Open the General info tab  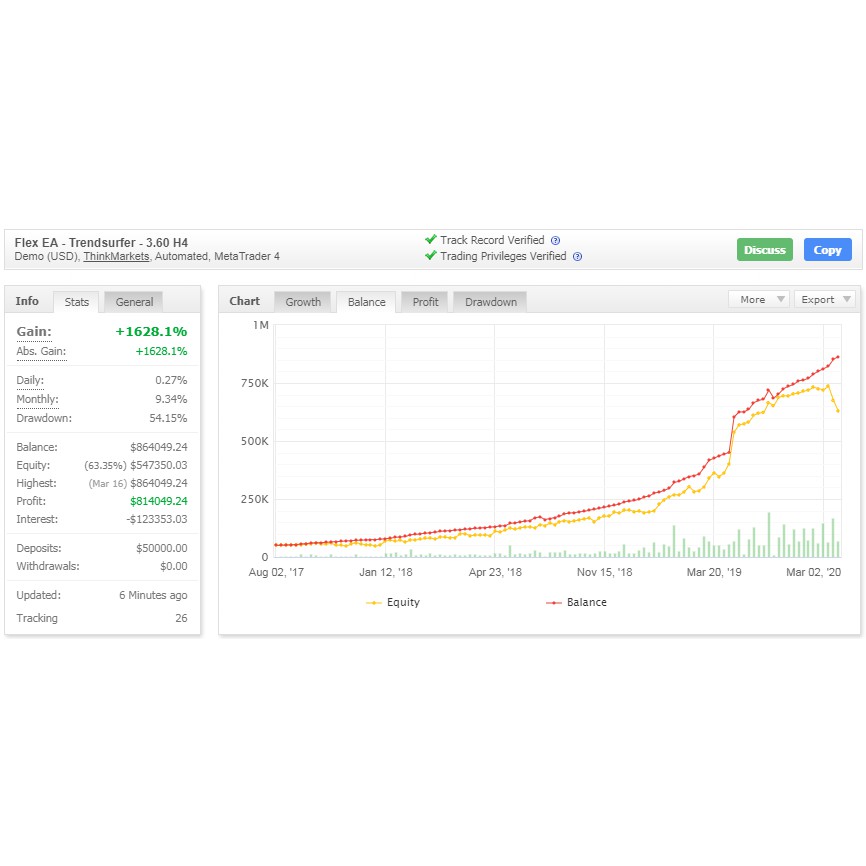pos(134,302)
